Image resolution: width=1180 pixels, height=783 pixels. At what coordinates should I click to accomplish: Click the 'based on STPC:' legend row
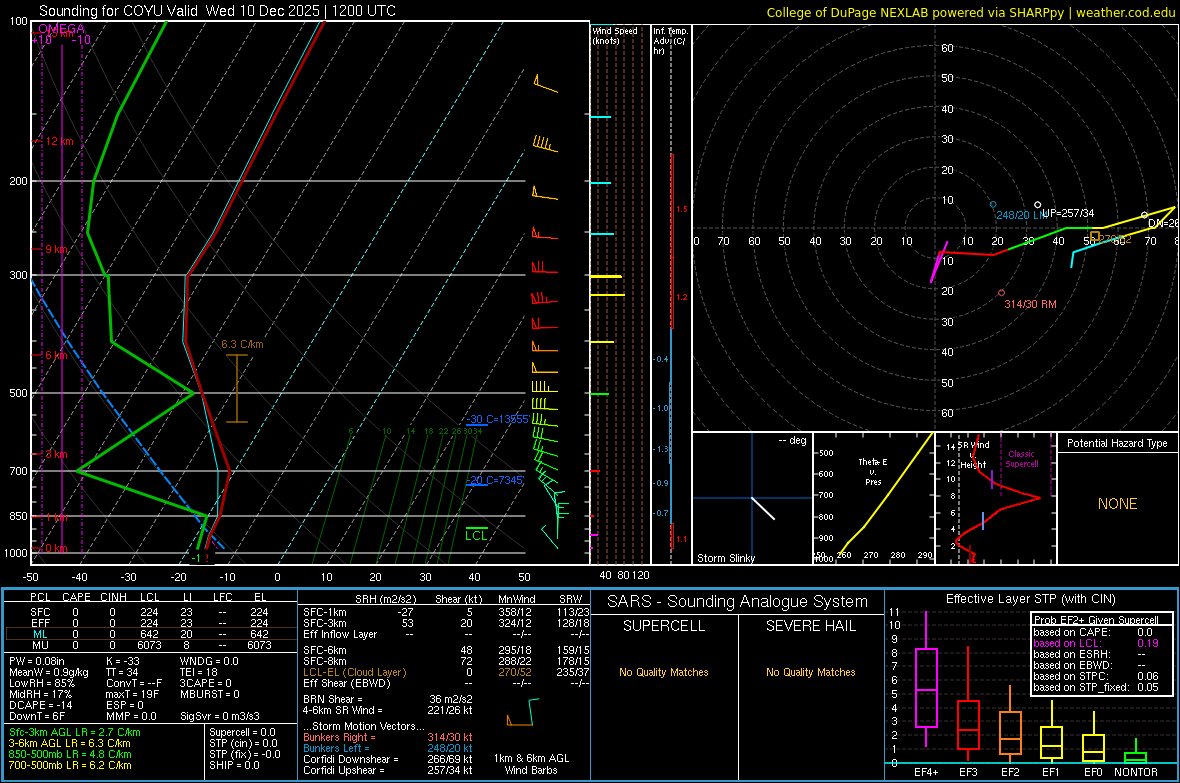click(1096, 676)
